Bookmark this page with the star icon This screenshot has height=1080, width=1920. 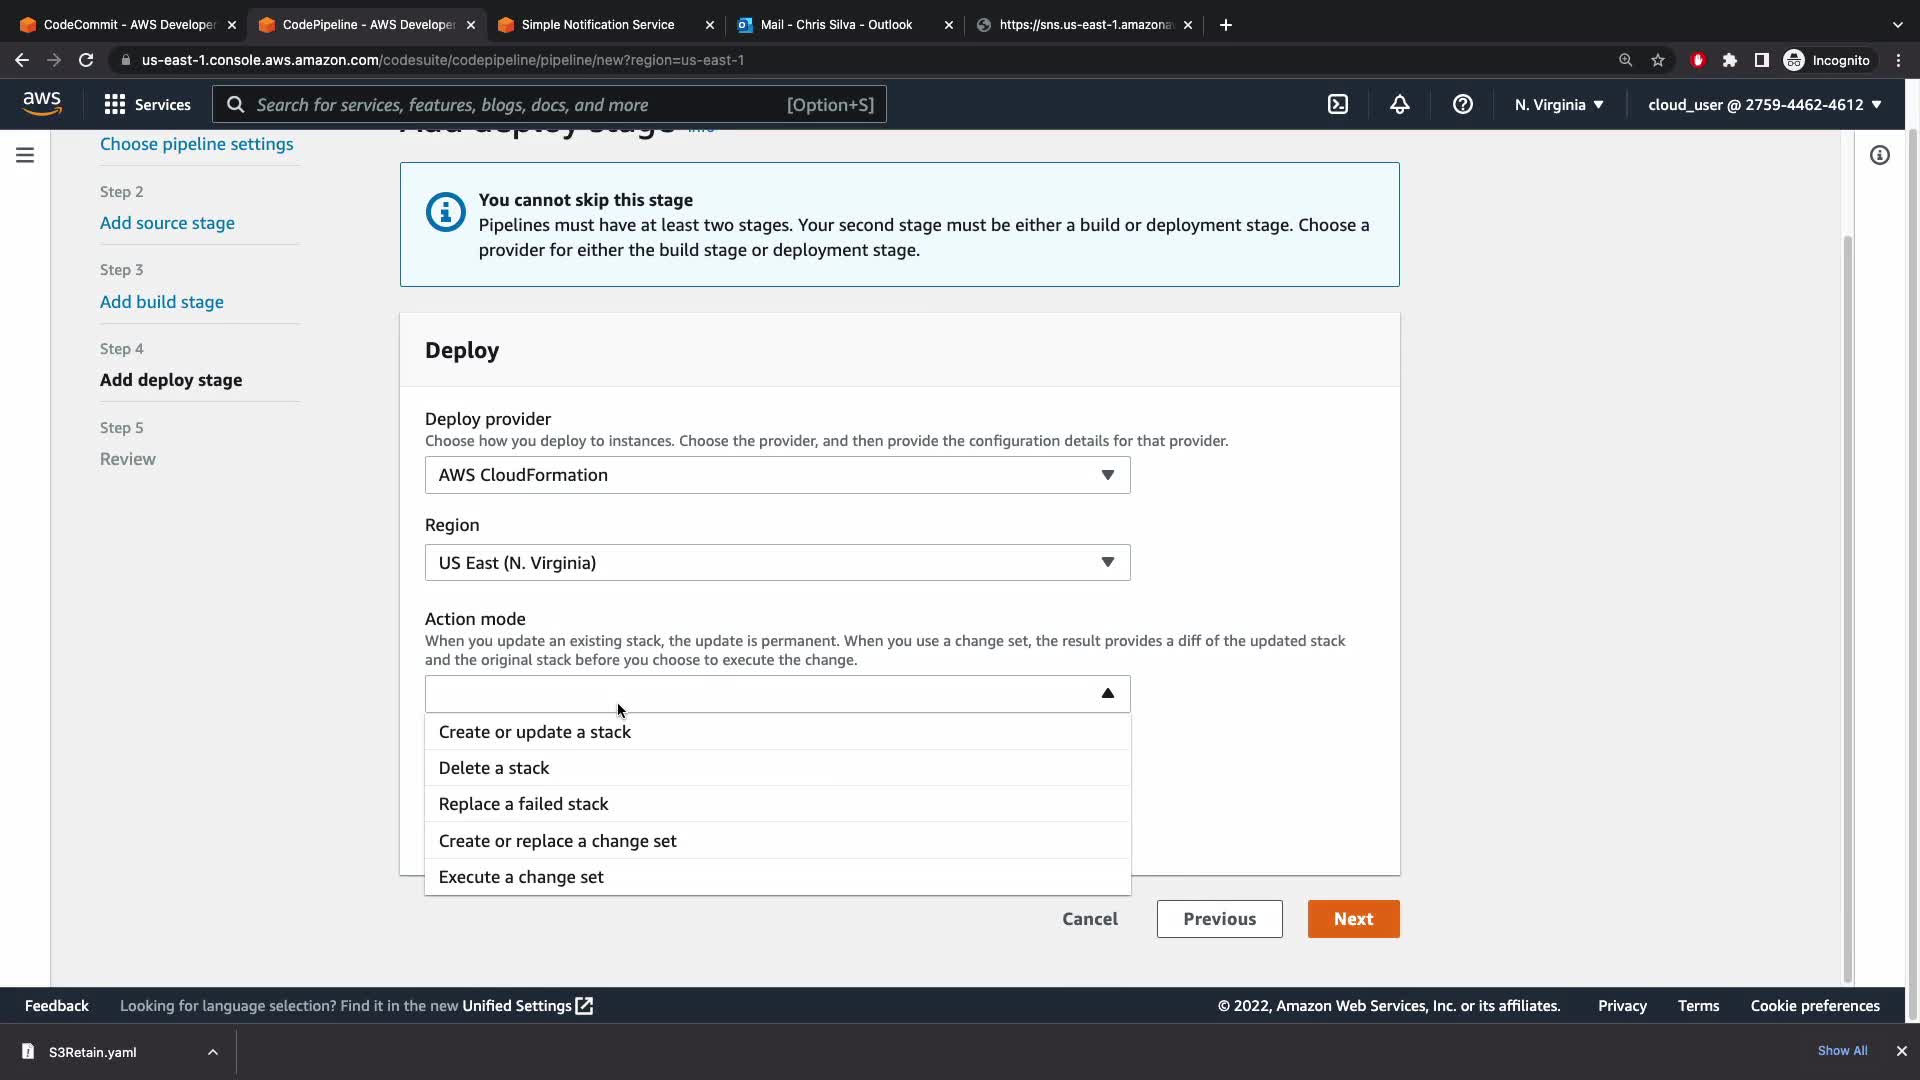[1658, 60]
